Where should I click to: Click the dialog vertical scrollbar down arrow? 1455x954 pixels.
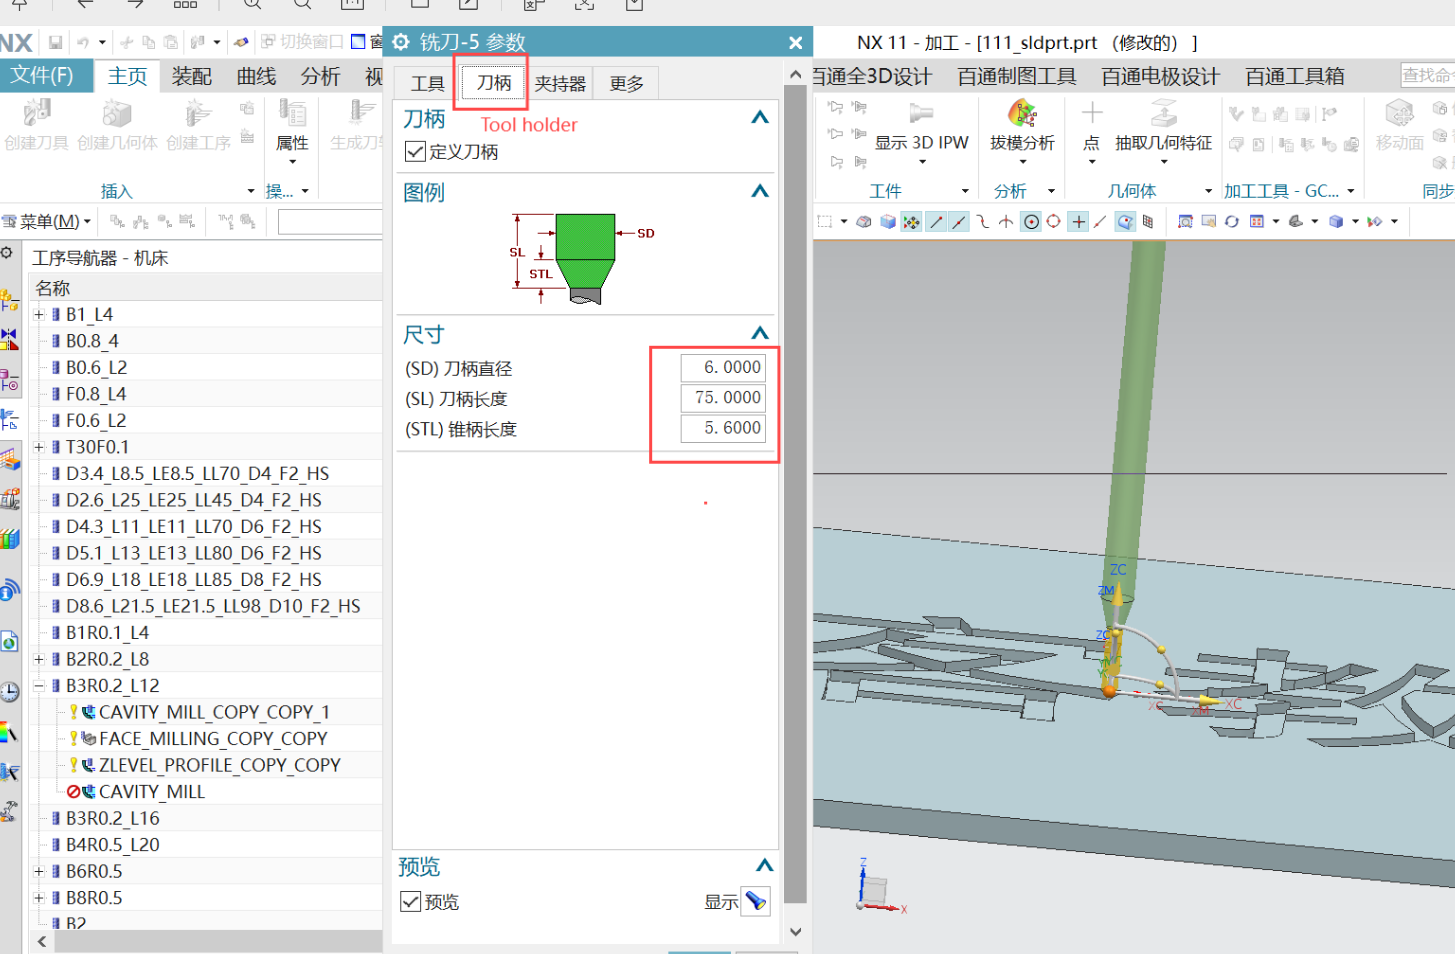pyautogui.click(x=795, y=932)
